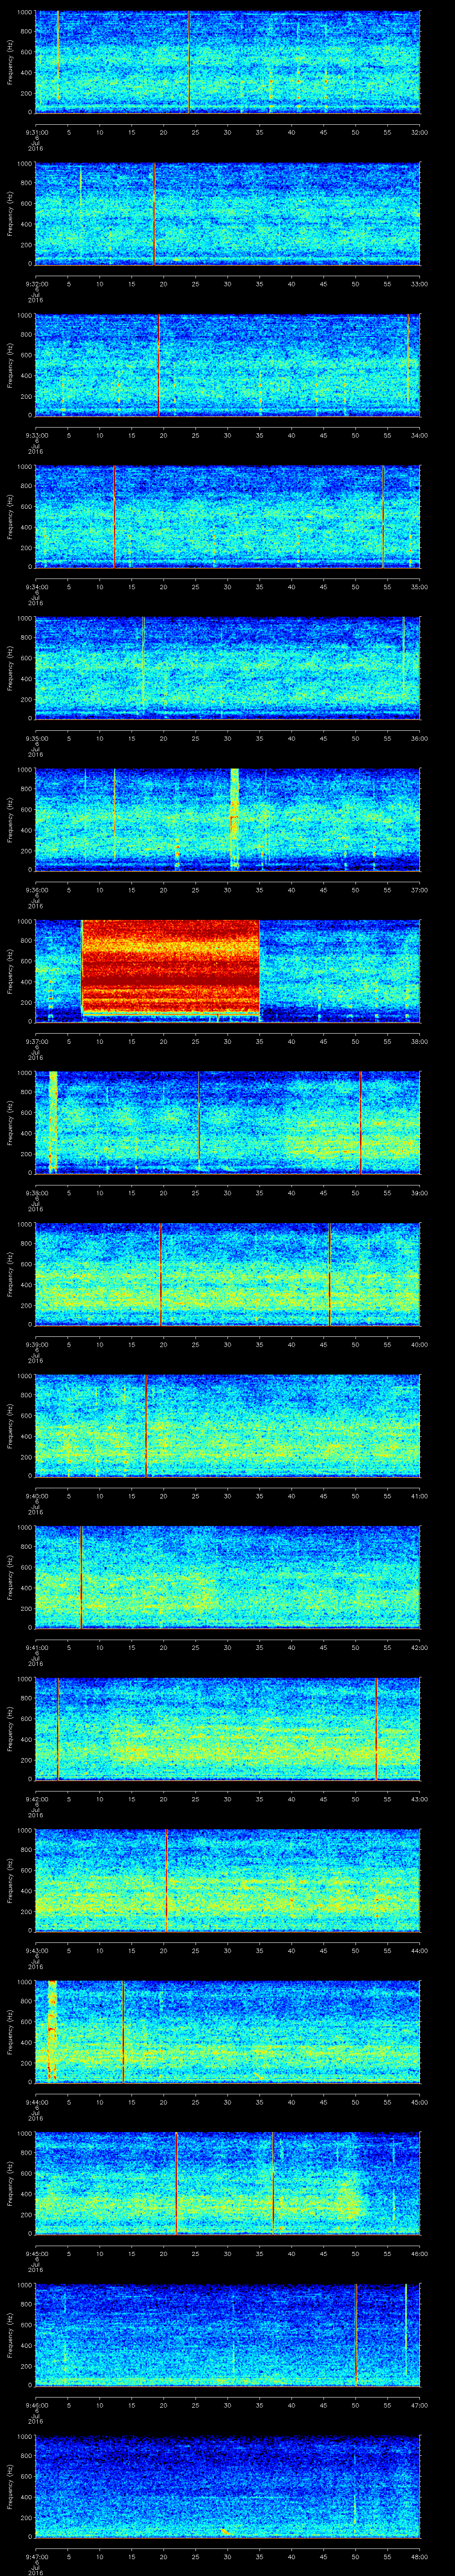455x2576 pixels.
Task: Click the Frequency (Hz) axis label of the 9:37:00 panel
Action: tap(10, 971)
